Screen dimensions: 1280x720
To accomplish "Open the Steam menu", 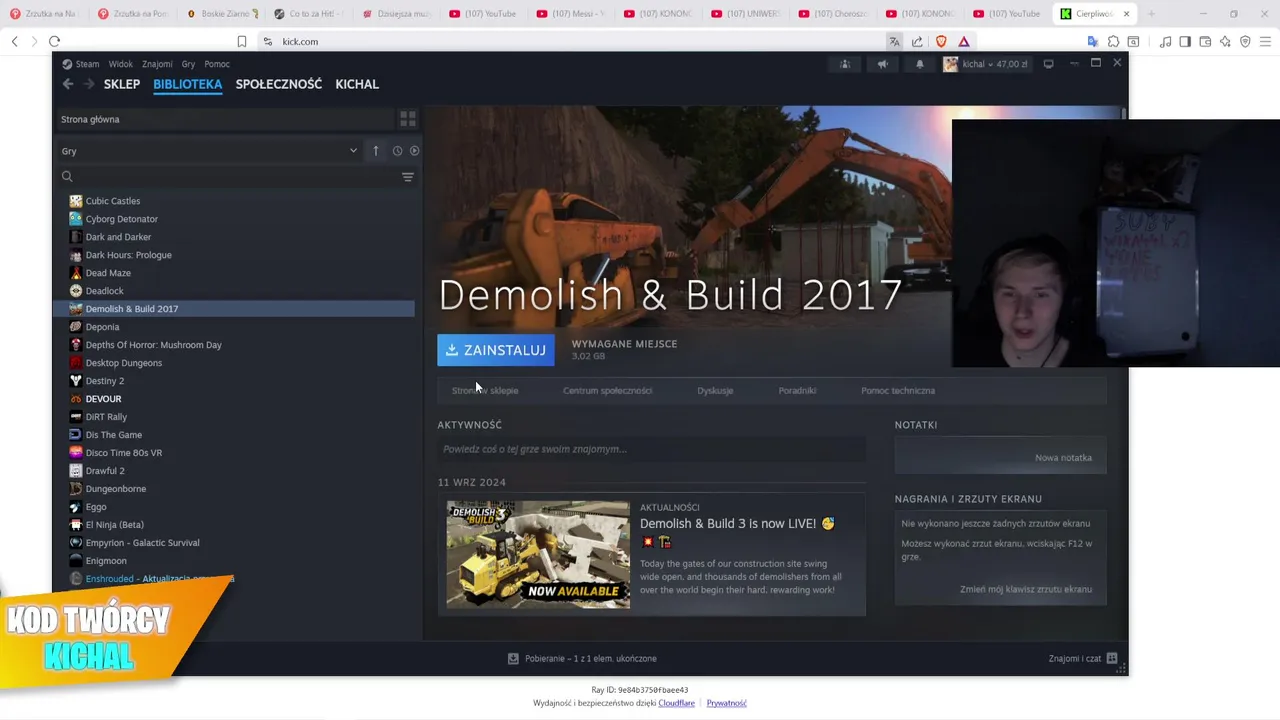I will point(81,64).
